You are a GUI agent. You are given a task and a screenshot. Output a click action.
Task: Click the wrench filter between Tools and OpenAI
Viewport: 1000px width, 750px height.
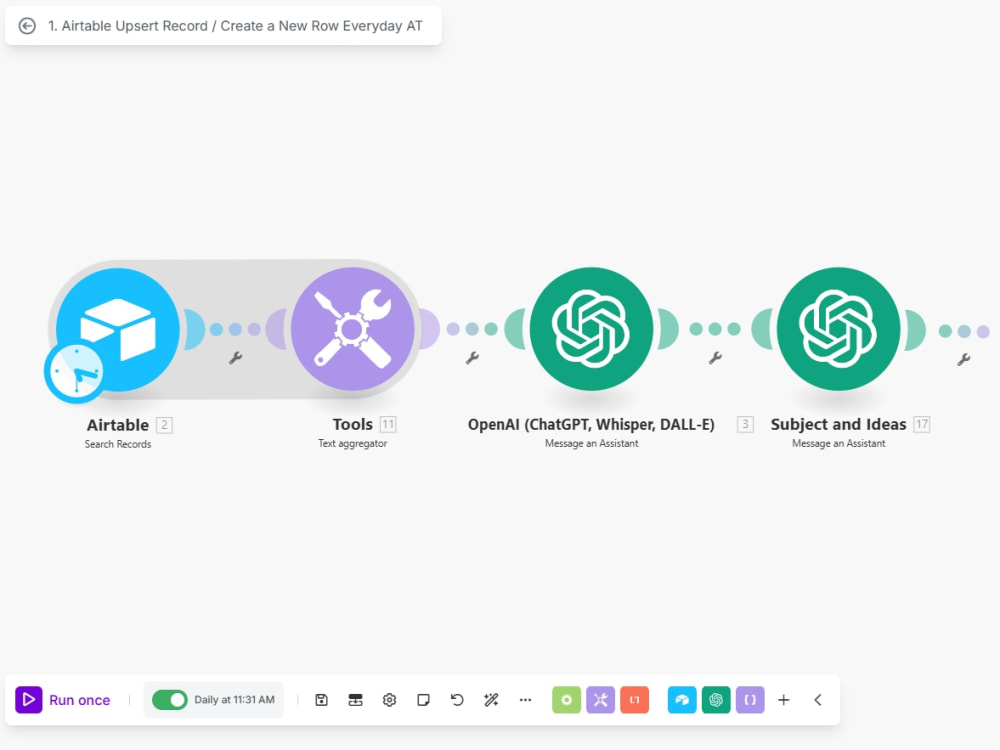472,358
